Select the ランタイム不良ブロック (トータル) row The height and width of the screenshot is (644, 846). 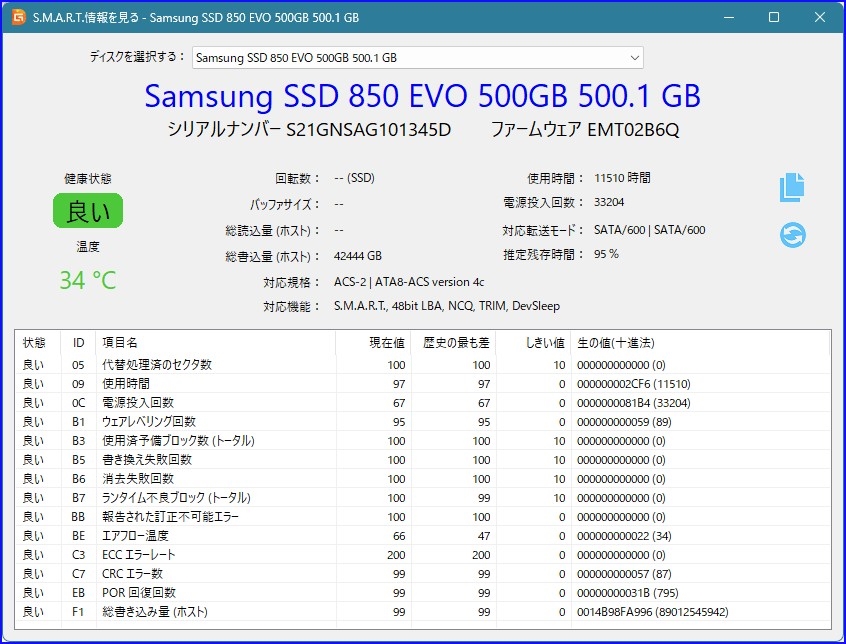422,498
